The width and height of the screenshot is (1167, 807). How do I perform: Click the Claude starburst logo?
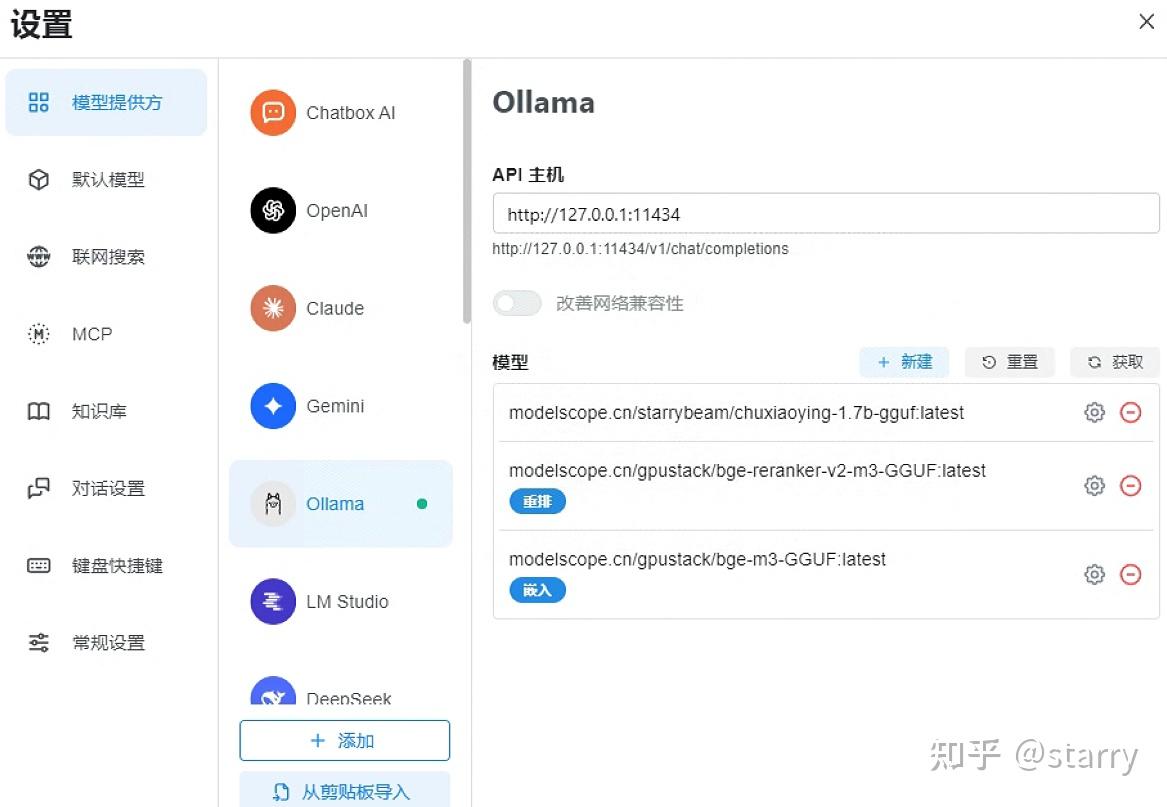point(273,308)
